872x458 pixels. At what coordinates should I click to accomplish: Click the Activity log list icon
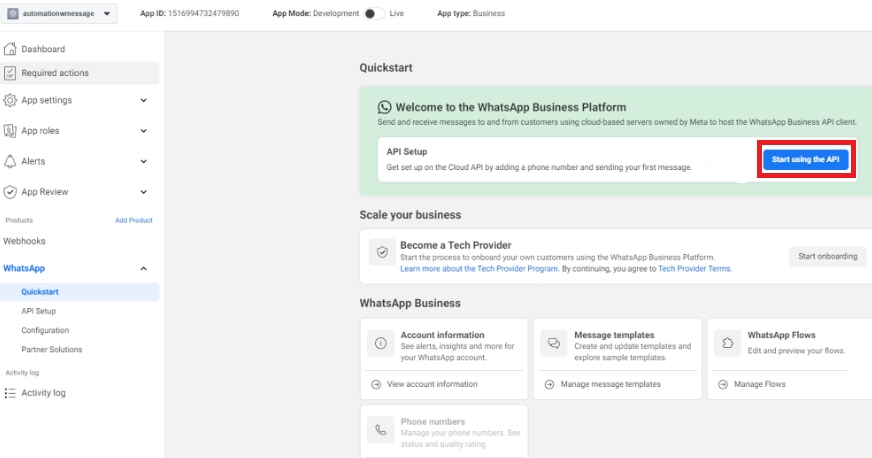10,393
